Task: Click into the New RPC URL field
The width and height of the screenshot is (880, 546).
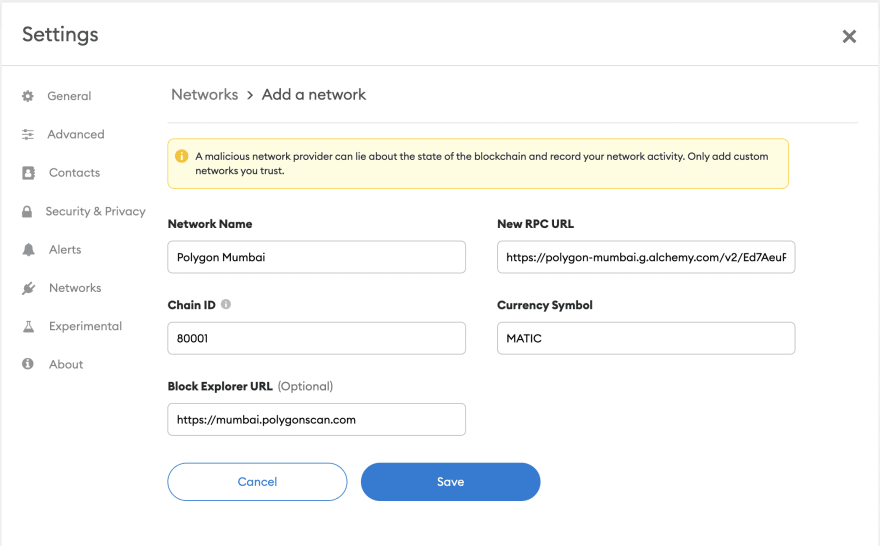Action: (645, 257)
